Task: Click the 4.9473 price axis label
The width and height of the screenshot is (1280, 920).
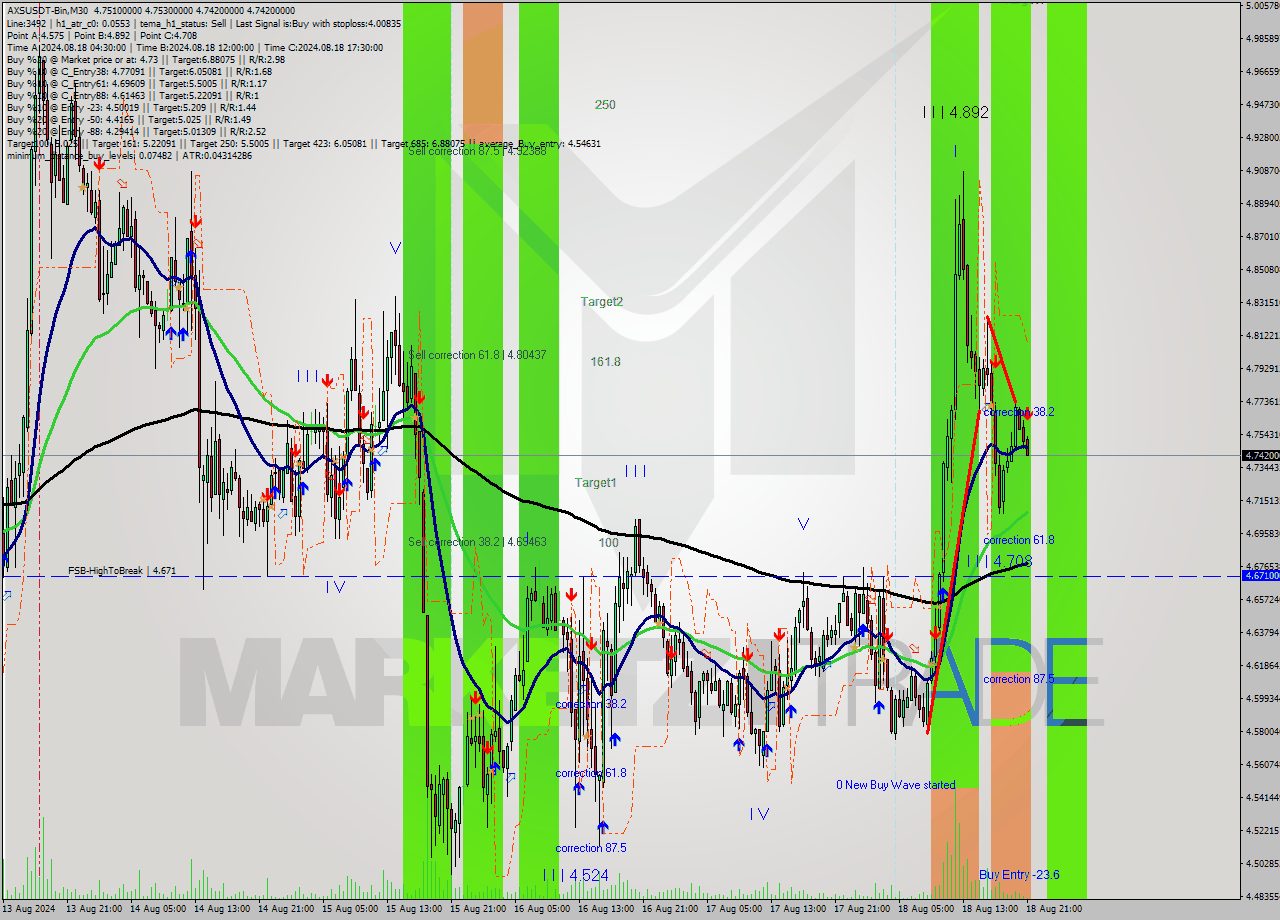Action: (1262, 104)
